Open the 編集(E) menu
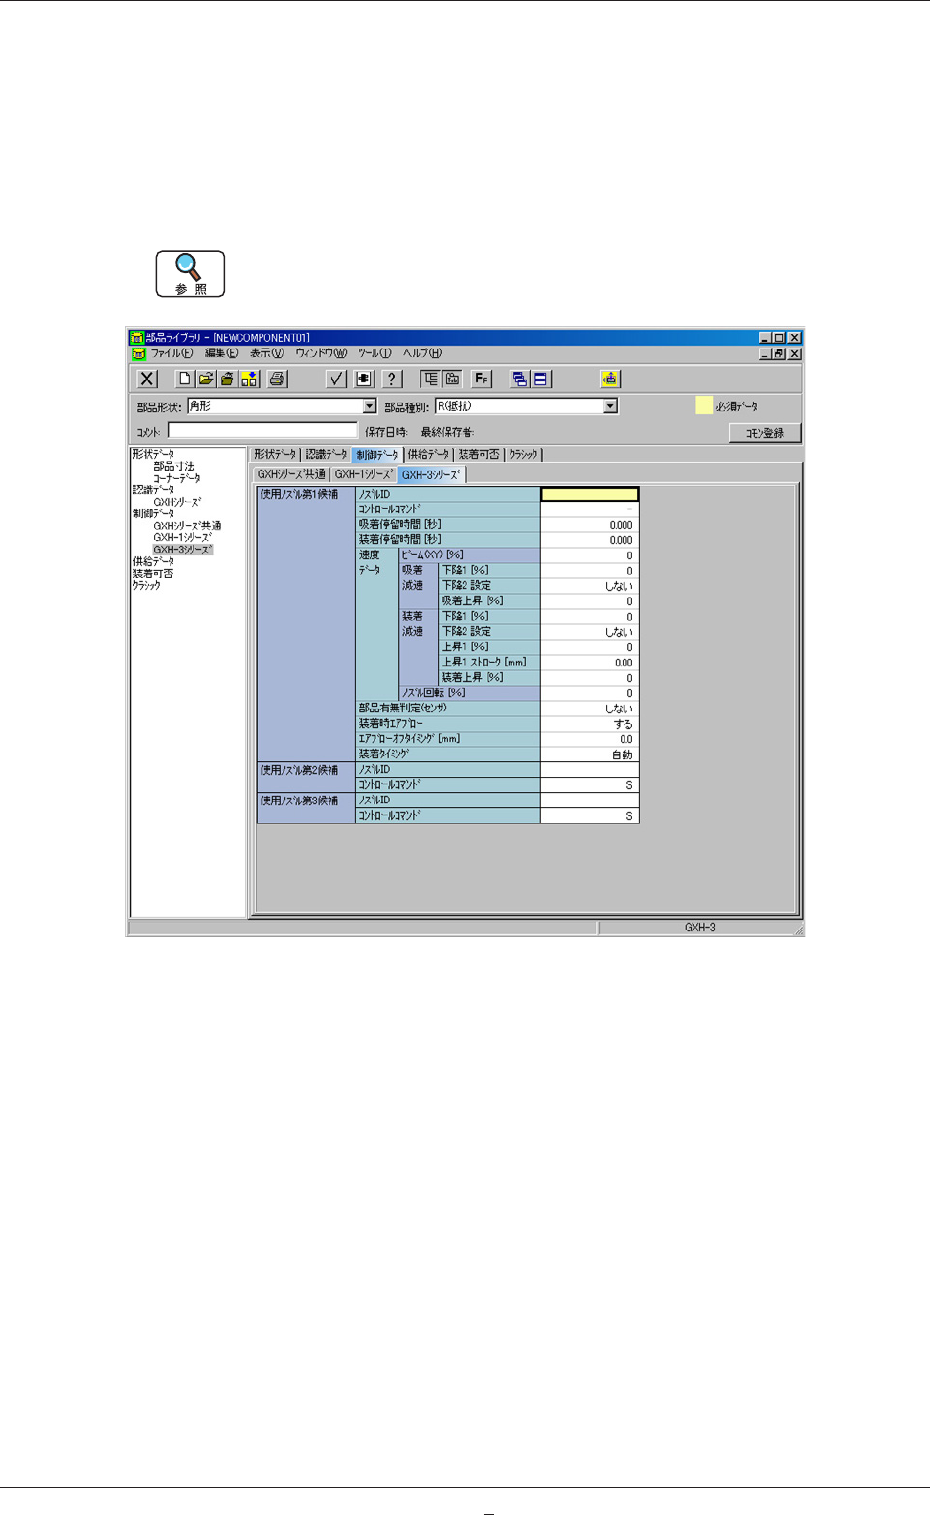This screenshot has height=1515, width=930. tap(221, 353)
